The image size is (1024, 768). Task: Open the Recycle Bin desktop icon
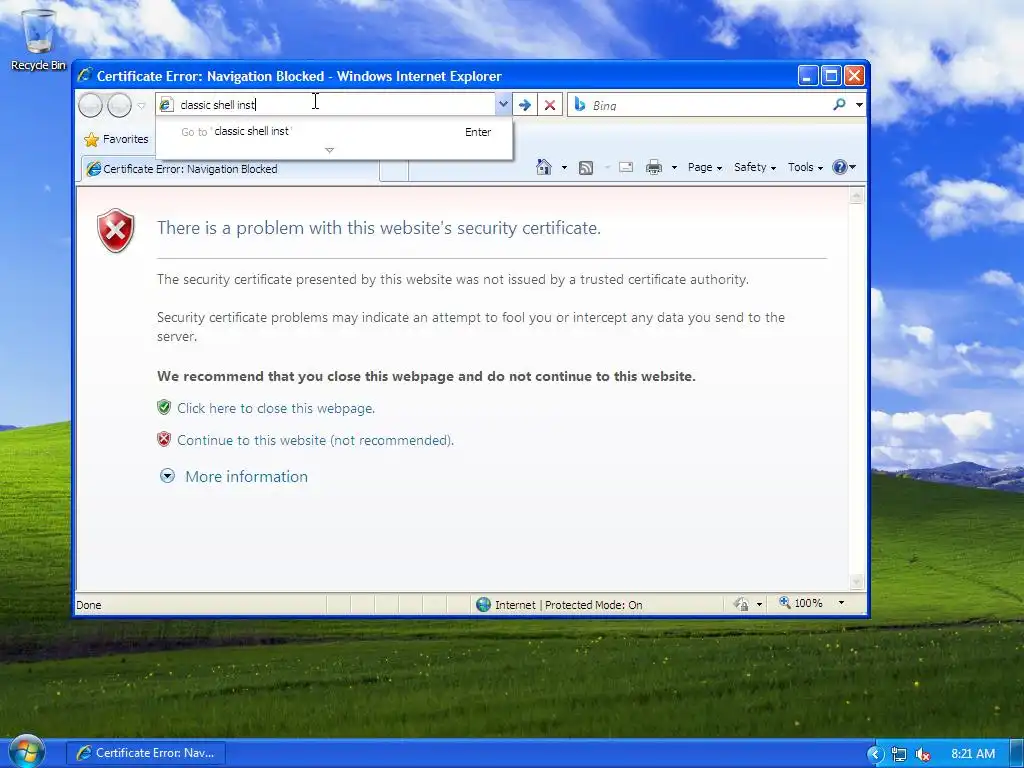[39, 39]
